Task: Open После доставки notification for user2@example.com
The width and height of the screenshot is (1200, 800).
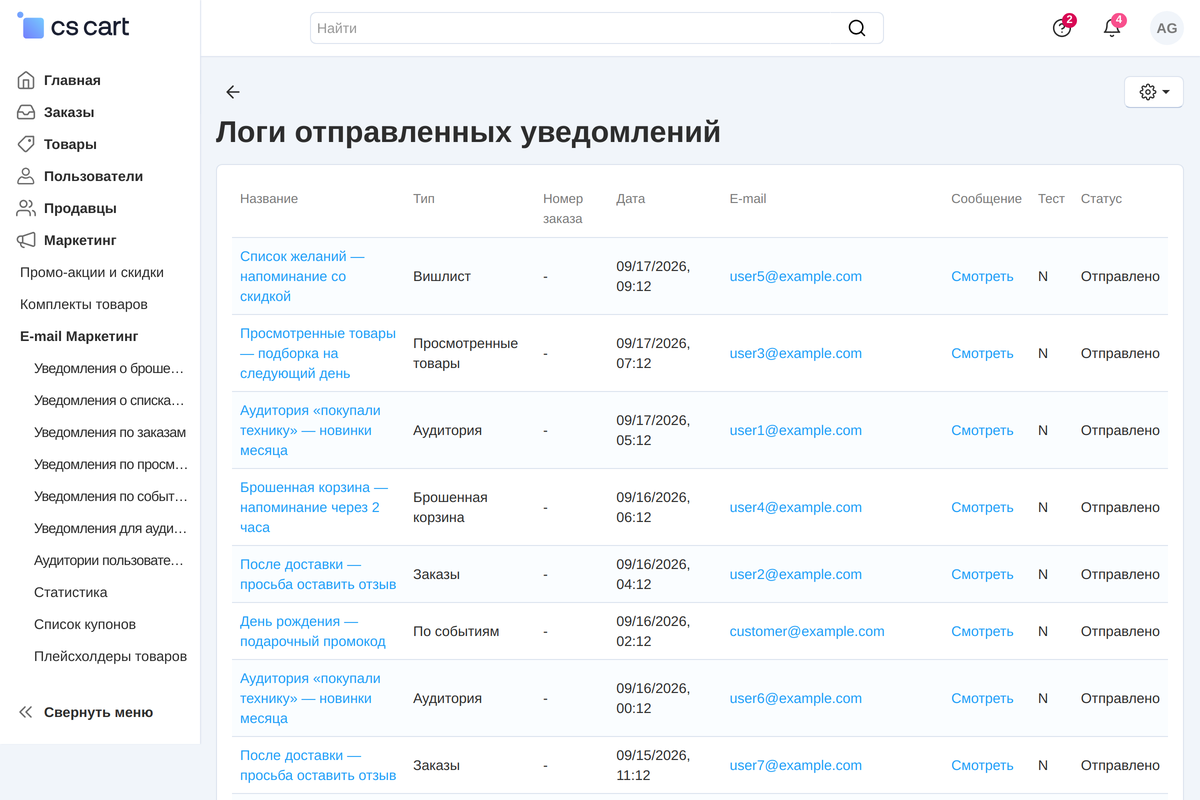Action: 318,574
